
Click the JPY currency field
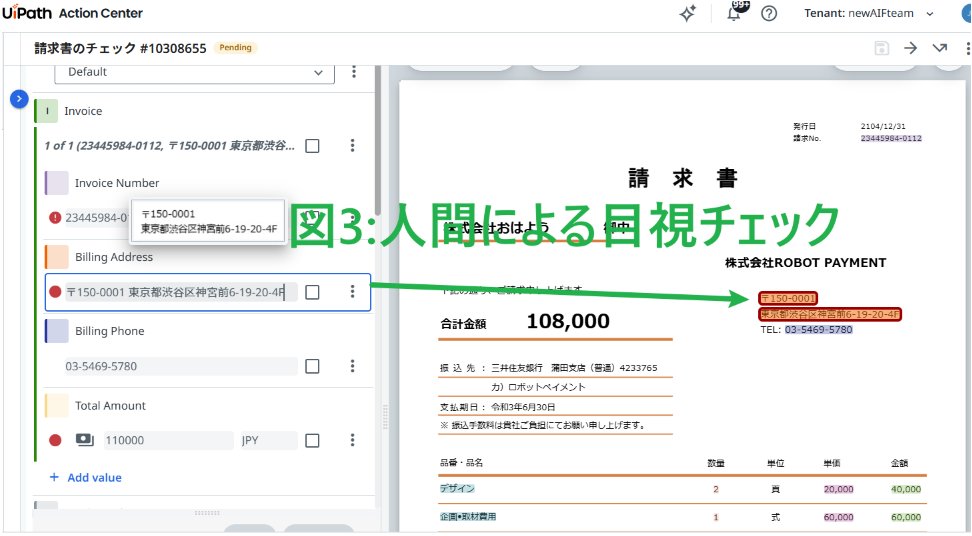click(x=268, y=441)
